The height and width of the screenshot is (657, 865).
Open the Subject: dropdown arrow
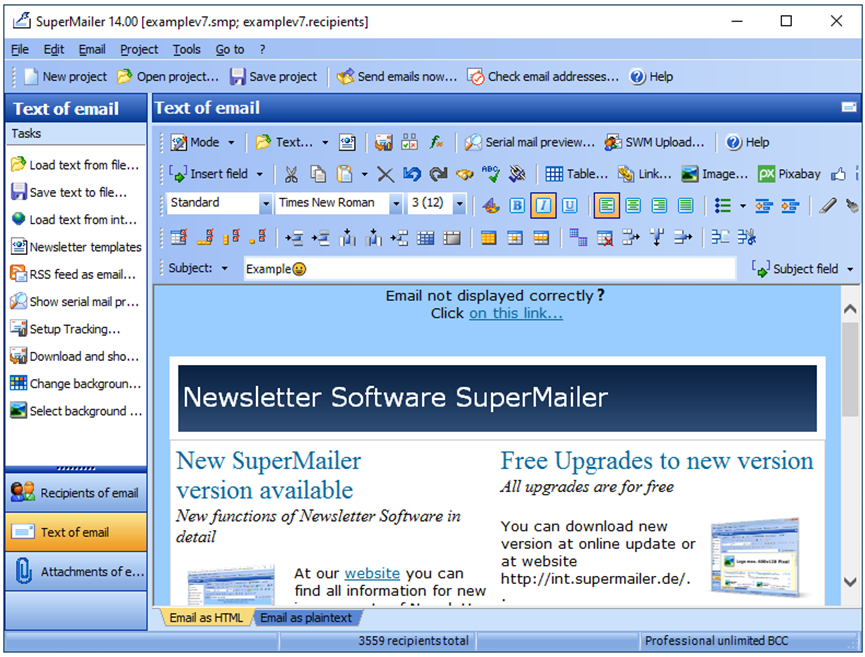click(225, 269)
